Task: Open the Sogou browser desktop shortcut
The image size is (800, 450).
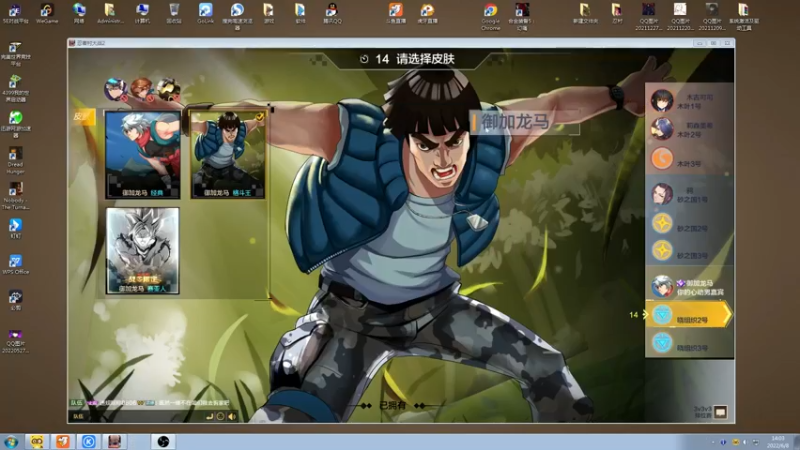Action: (237, 16)
